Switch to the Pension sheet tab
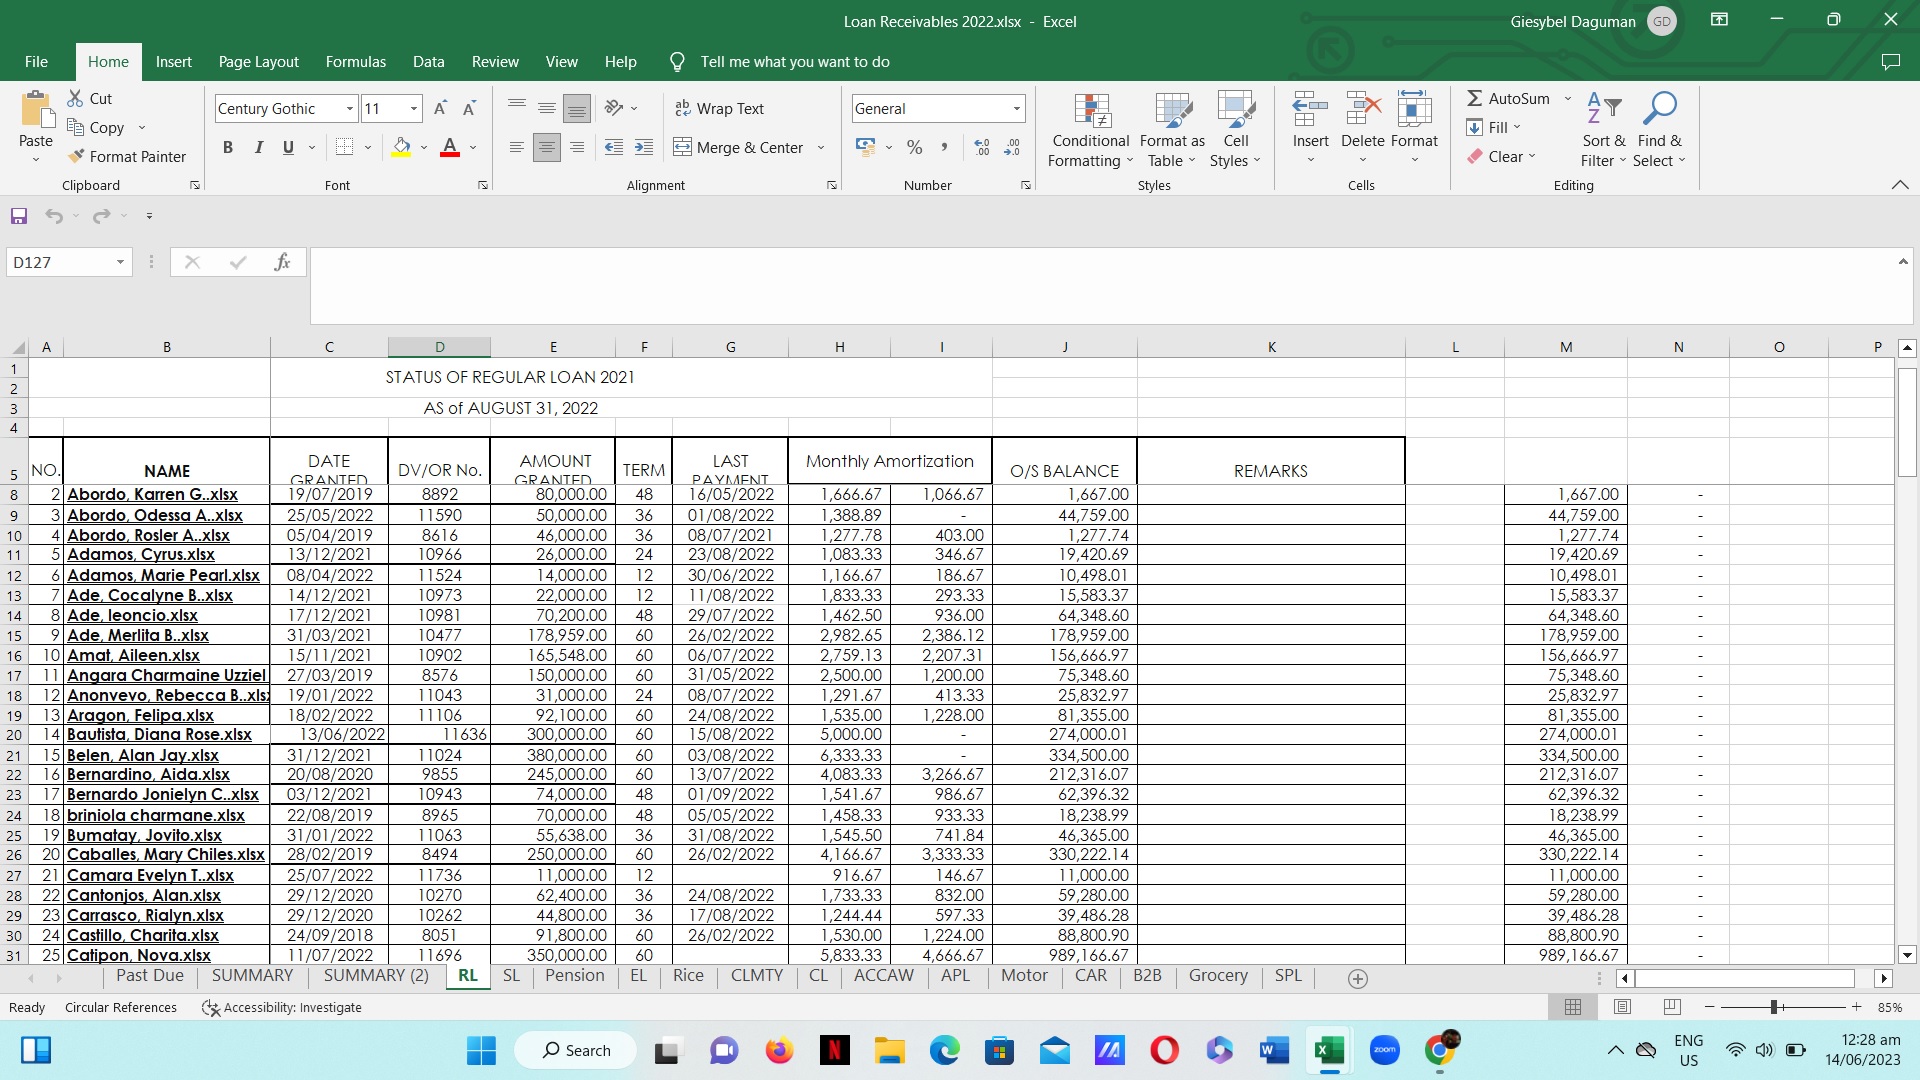Viewport: 1920px width, 1080px height. [x=574, y=976]
